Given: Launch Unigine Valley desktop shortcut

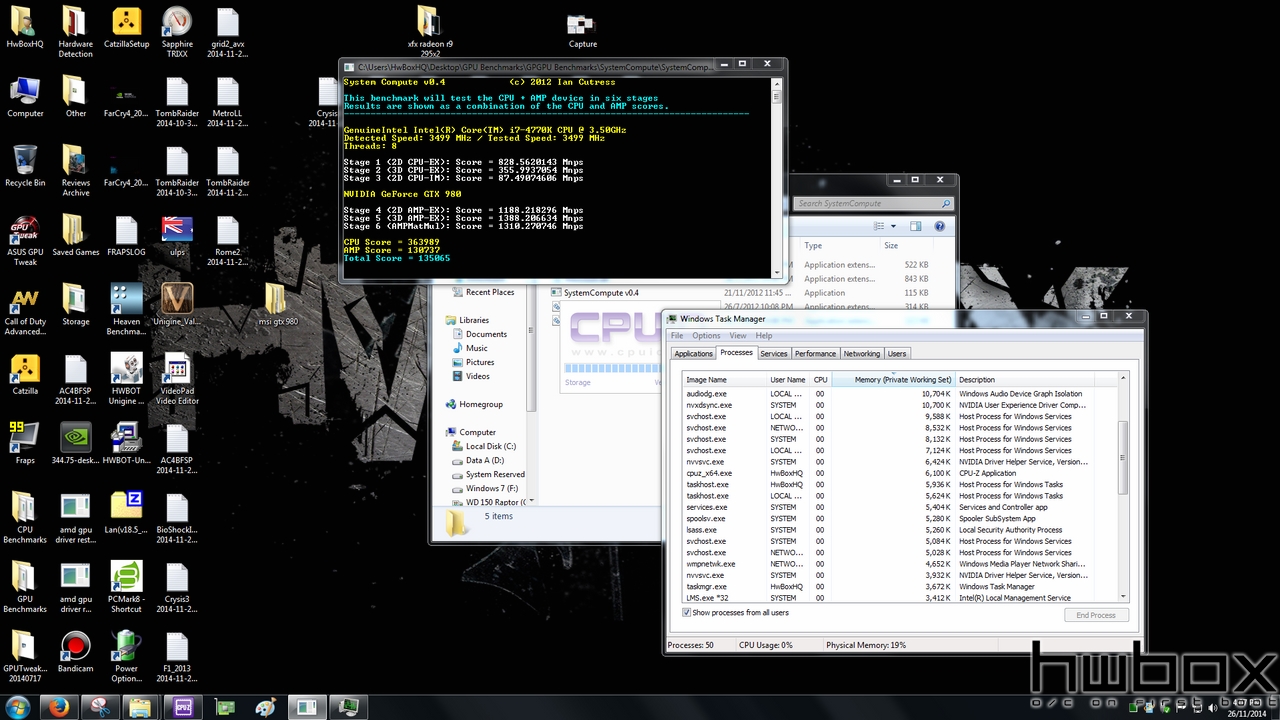Looking at the screenshot, I should (x=177, y=306).
